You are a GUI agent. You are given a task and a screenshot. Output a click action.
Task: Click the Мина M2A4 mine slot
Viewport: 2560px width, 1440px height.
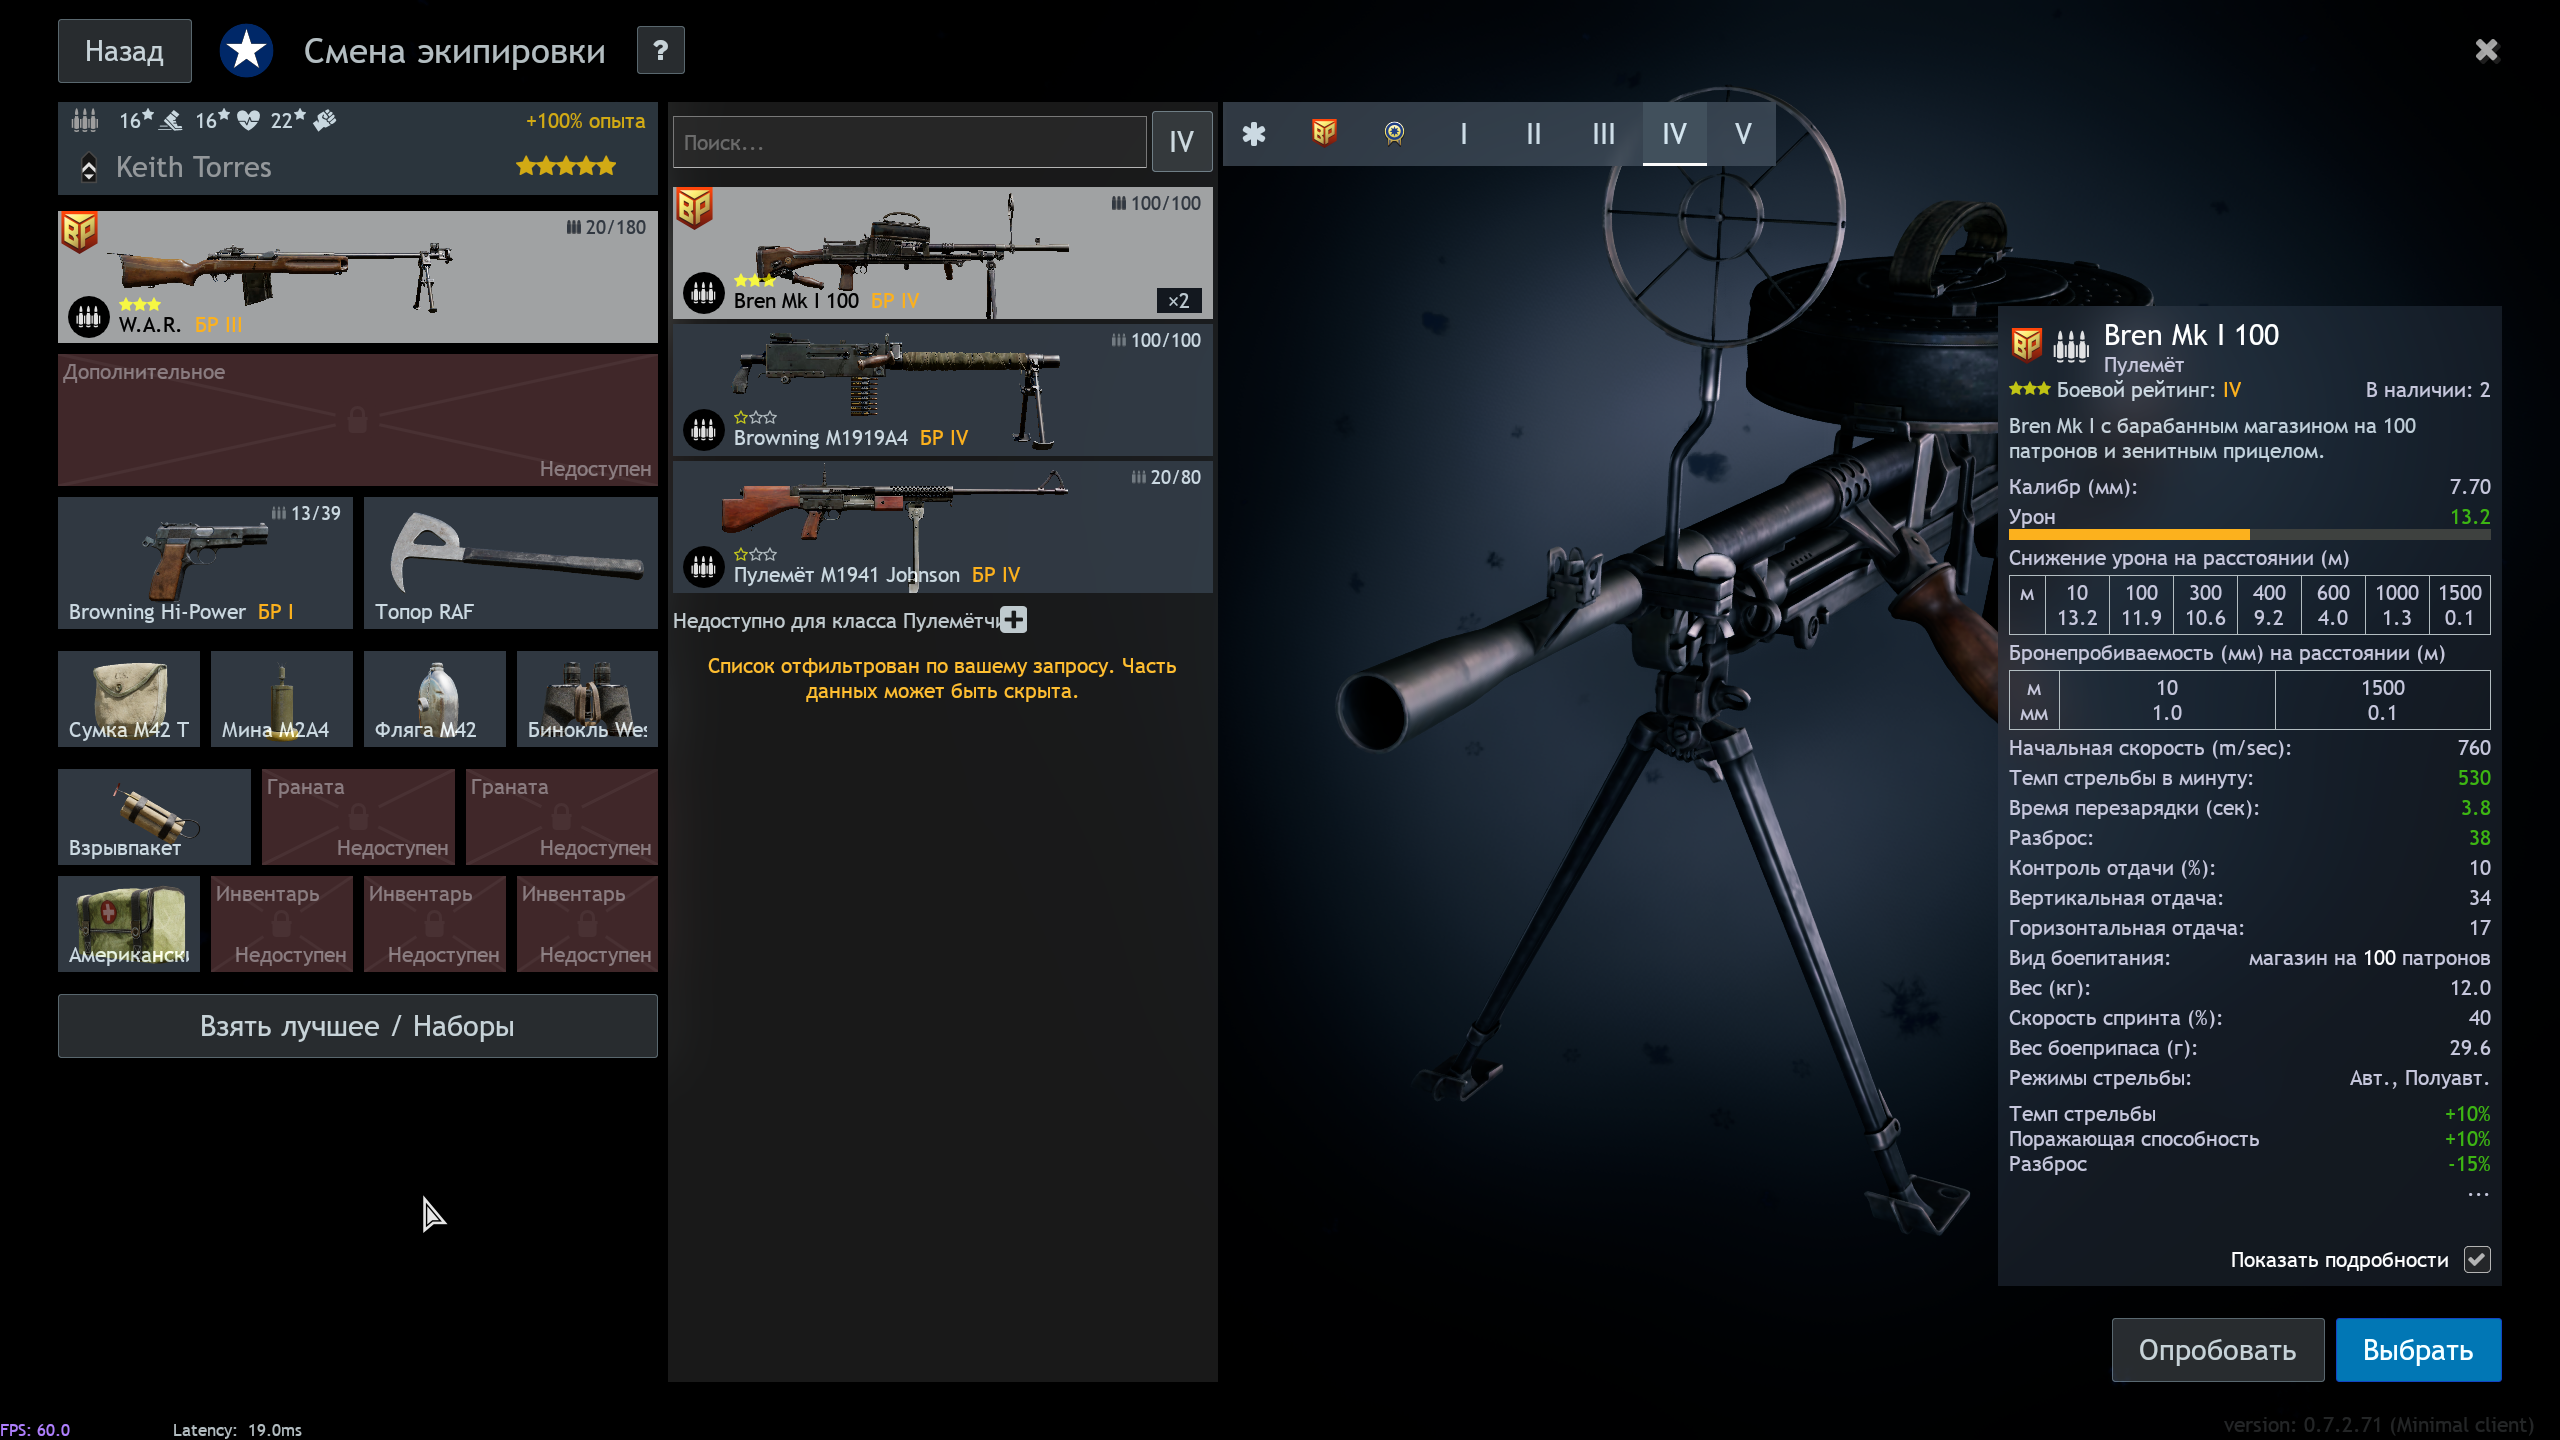point(281,699)
